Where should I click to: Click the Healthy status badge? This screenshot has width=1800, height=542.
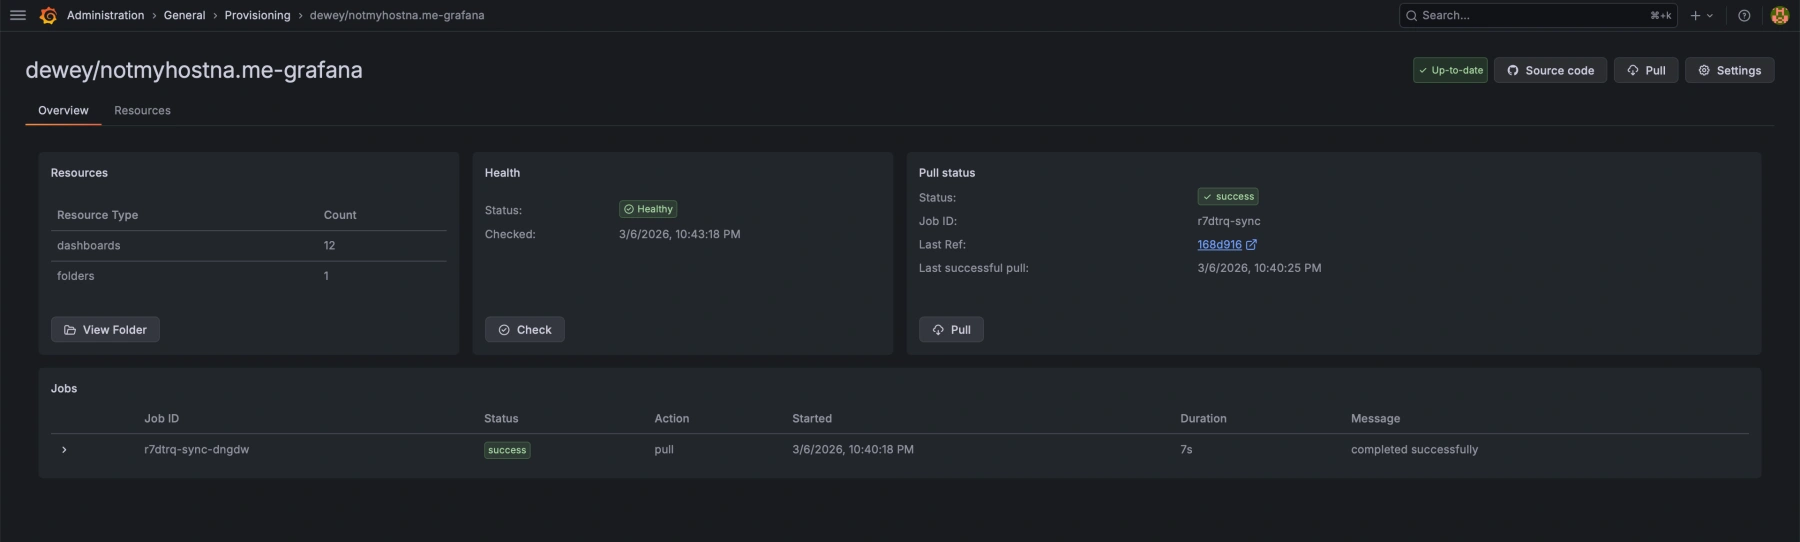[x=648, y=209]
